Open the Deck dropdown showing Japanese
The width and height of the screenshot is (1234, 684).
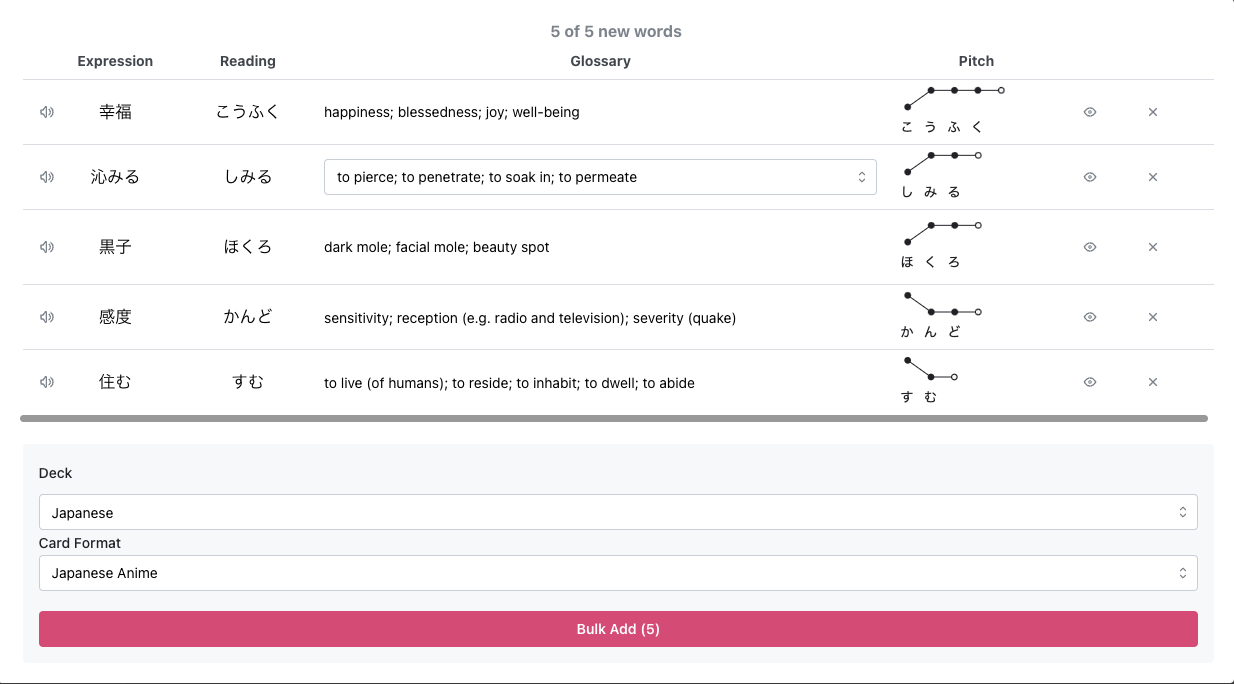(617, 512)
